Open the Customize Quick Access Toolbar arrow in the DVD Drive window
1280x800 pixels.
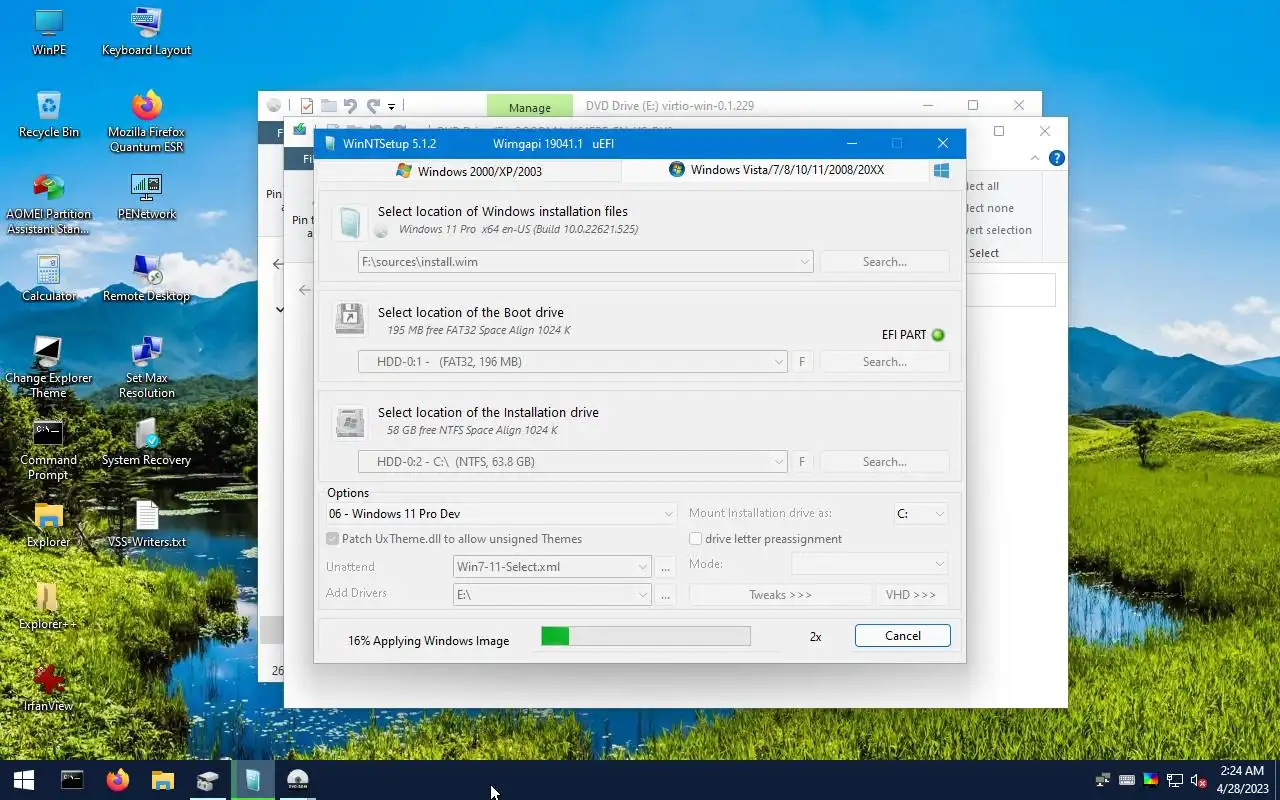click(x=391, y=106)
